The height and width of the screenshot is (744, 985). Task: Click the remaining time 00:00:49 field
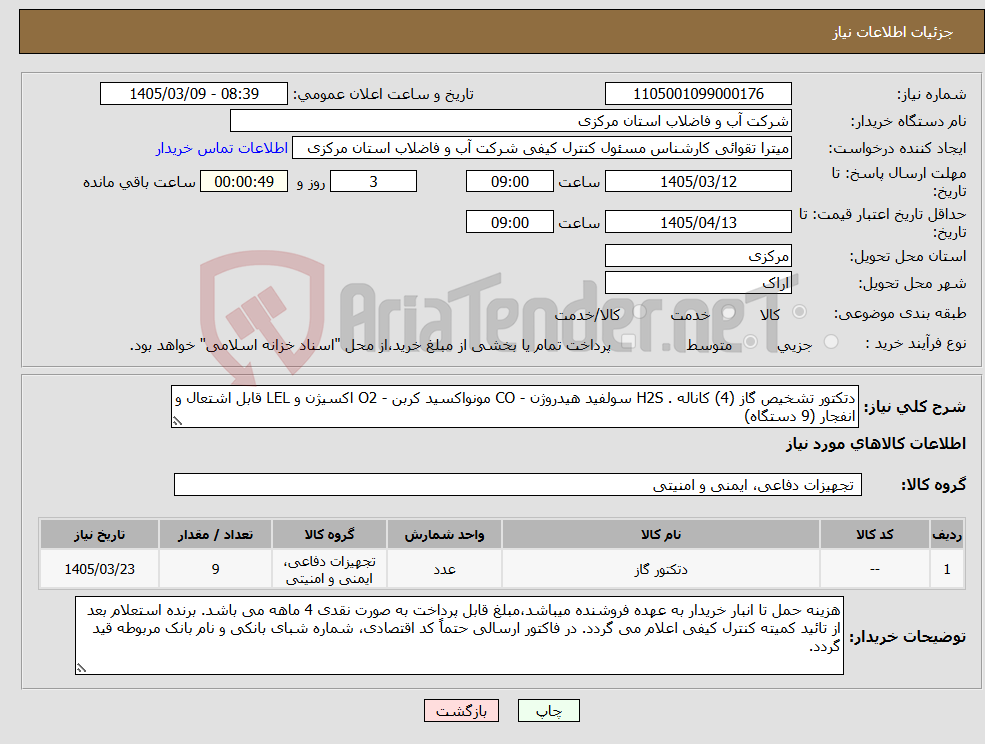(x=244, y=182)
